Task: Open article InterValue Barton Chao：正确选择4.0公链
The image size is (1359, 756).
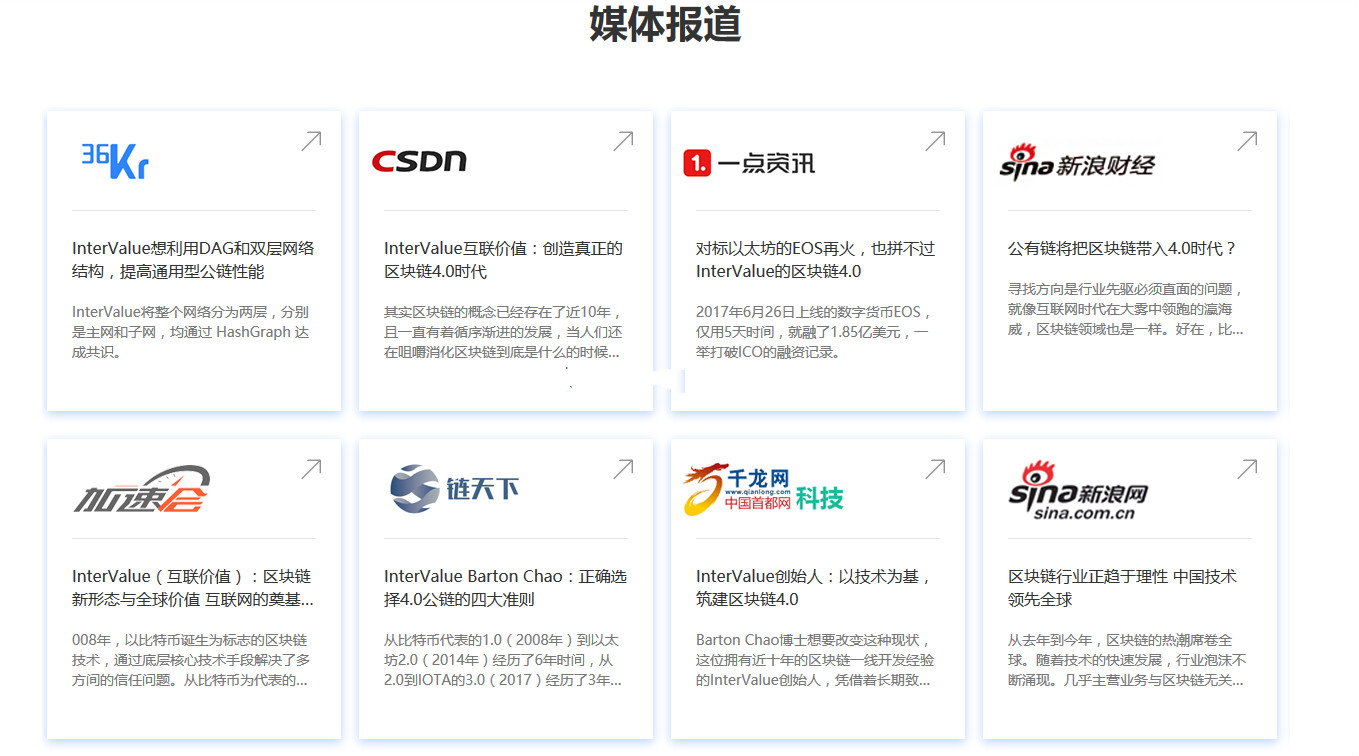Action: pyautogui.click(x=505, y=588)
